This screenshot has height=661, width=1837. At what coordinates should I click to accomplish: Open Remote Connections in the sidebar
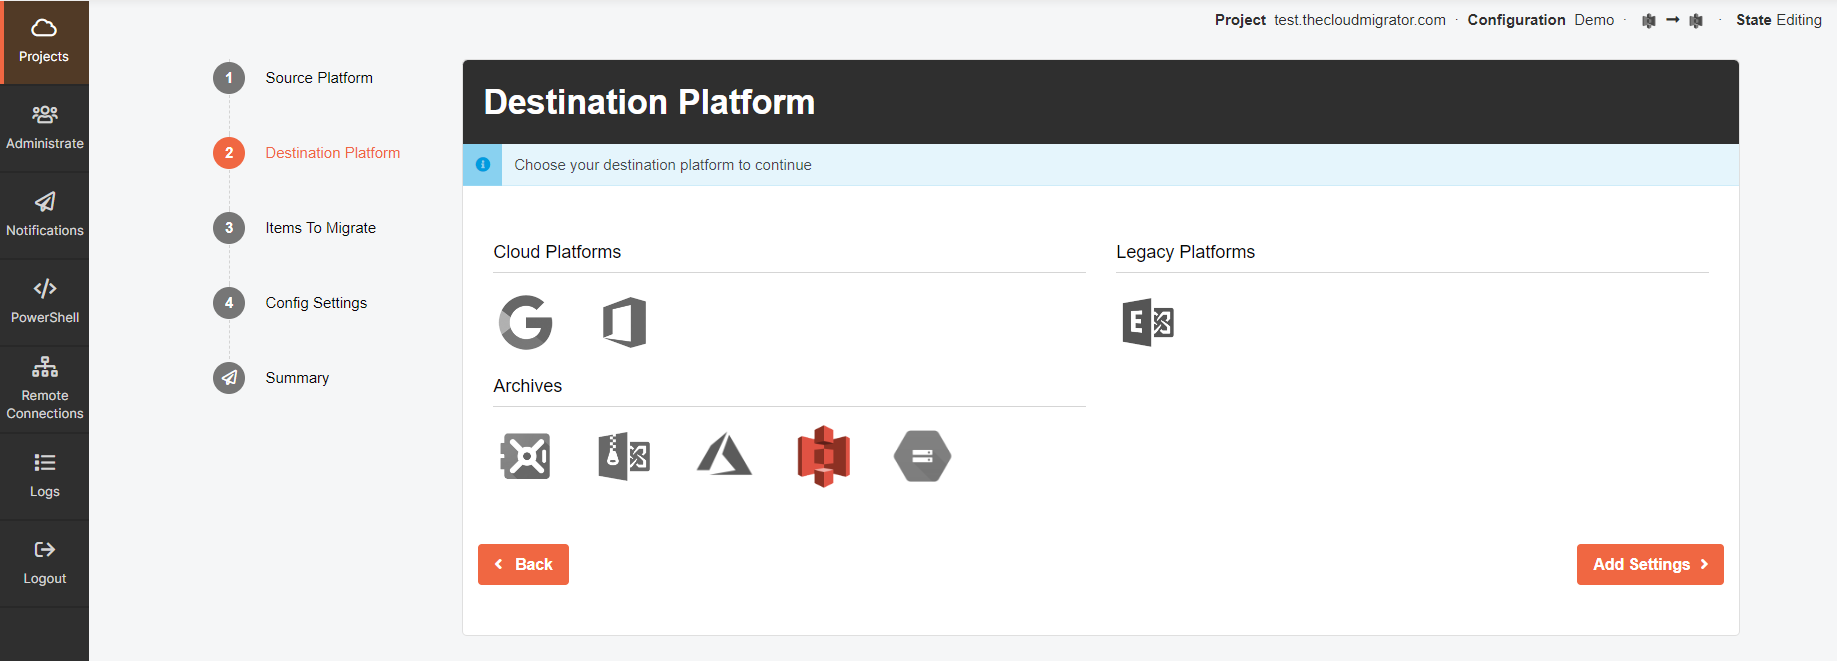pyautogui.click(x=44, y=390)
